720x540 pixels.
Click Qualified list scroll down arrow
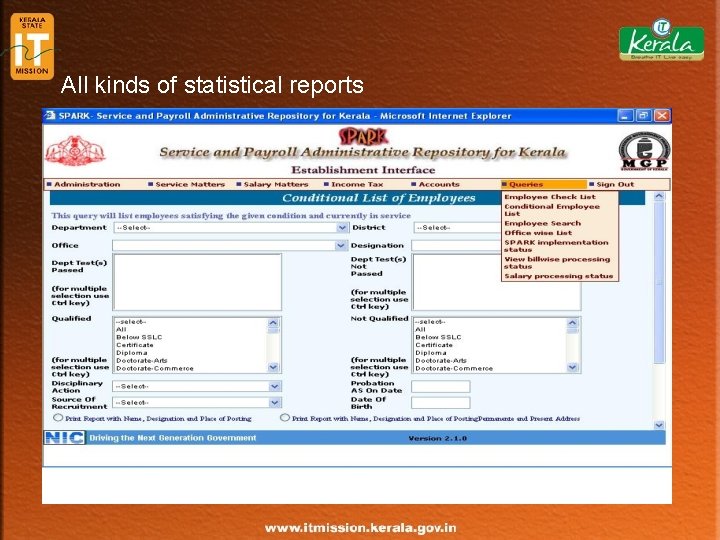coord(273,367)
